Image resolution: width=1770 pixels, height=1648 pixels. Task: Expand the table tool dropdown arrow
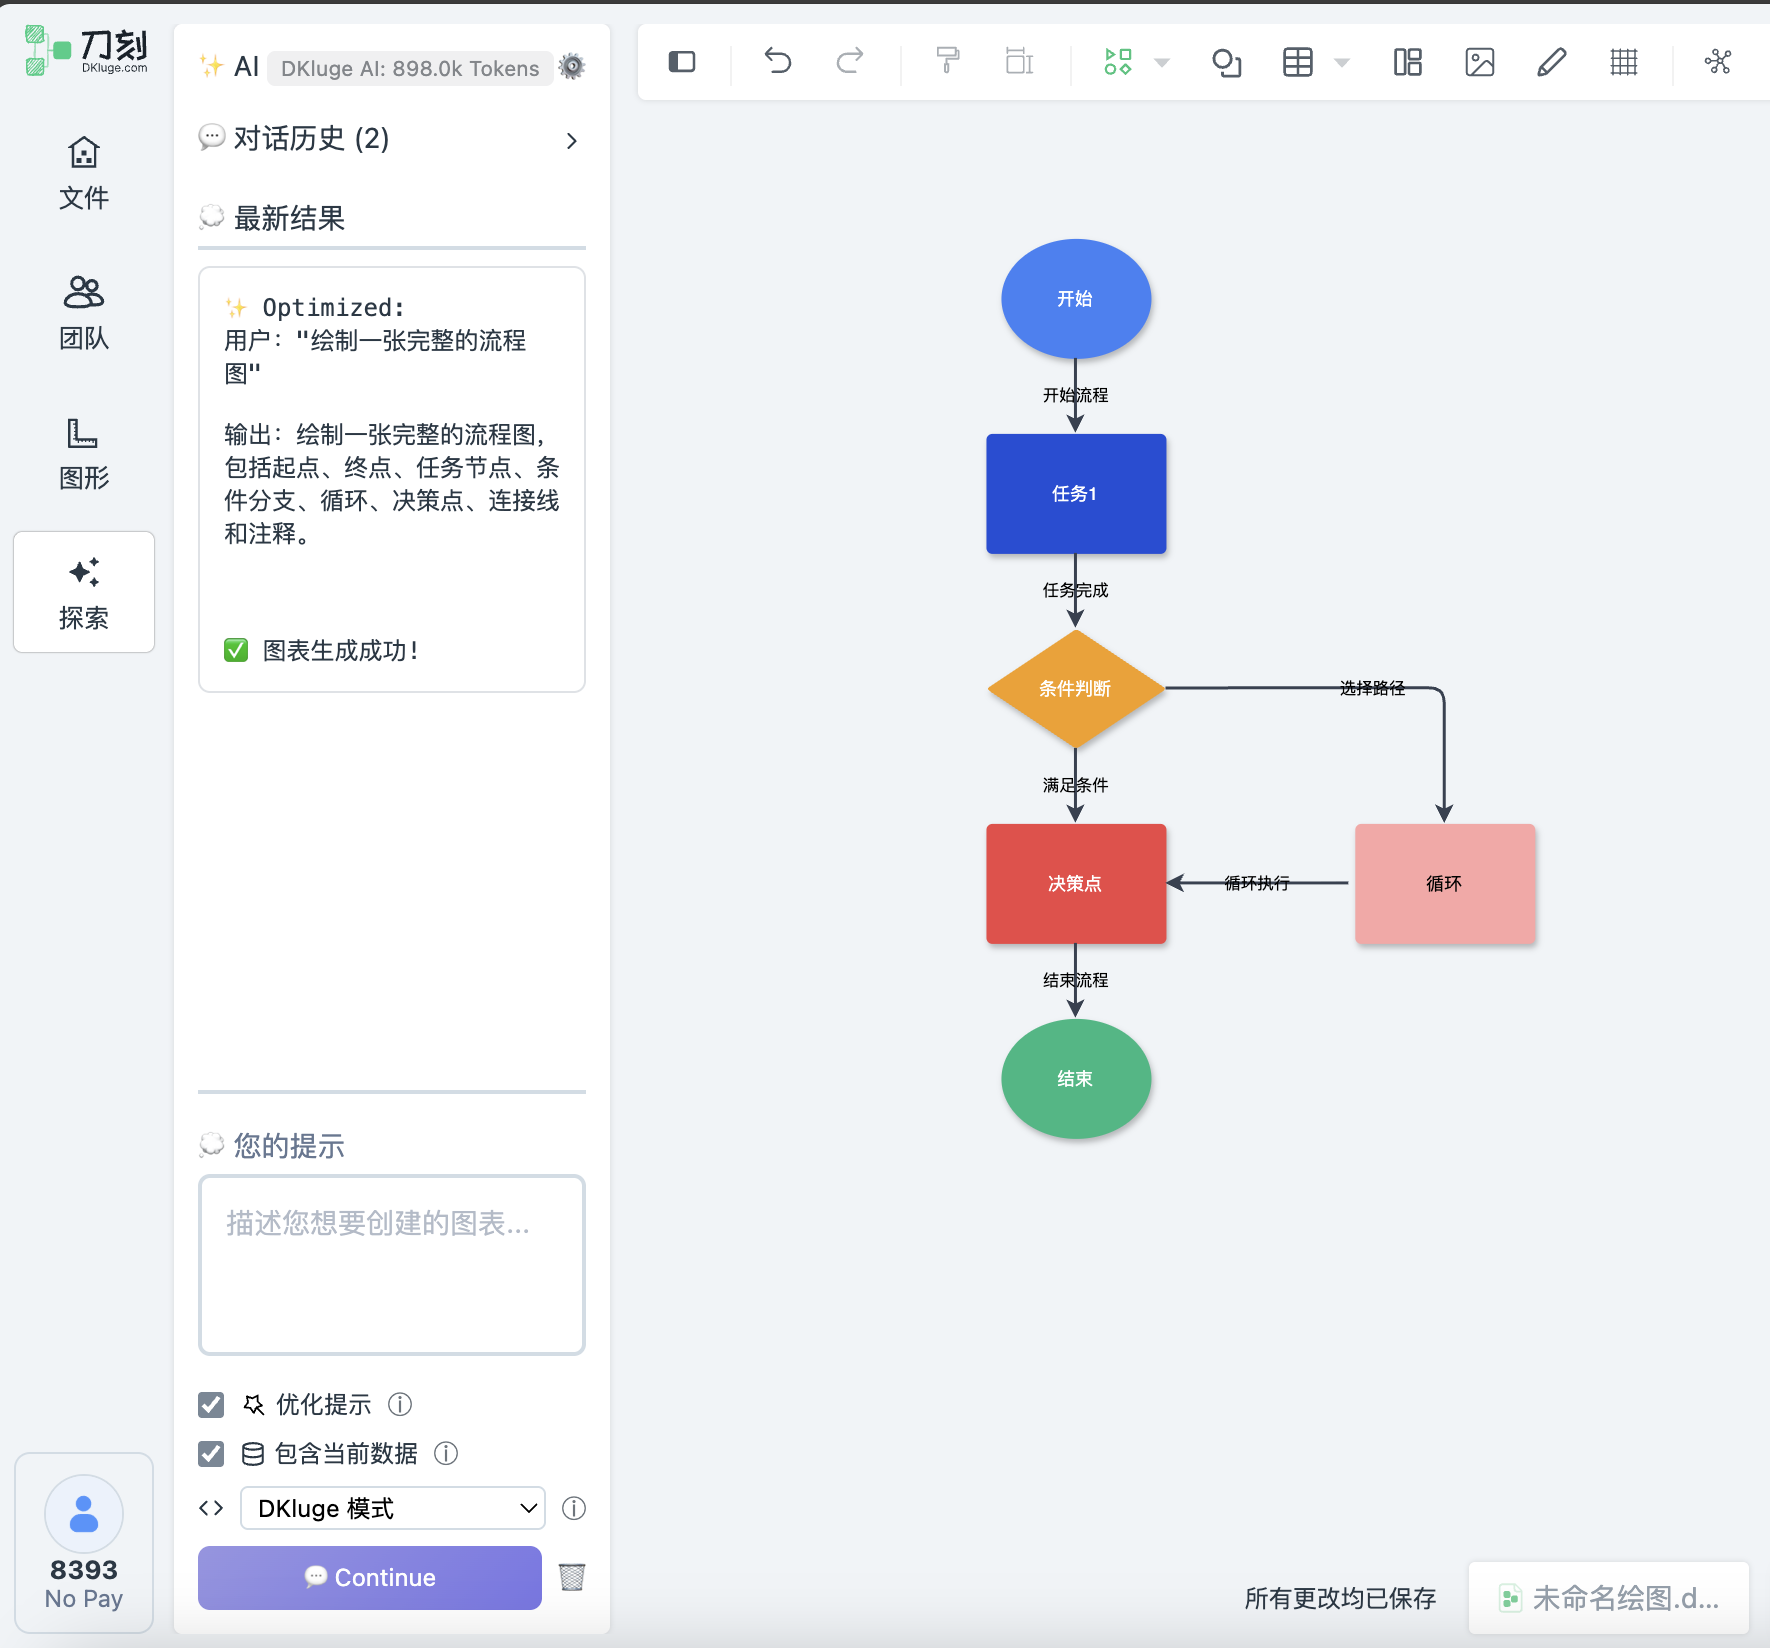pyautogui.click(x=1342, y=63)
